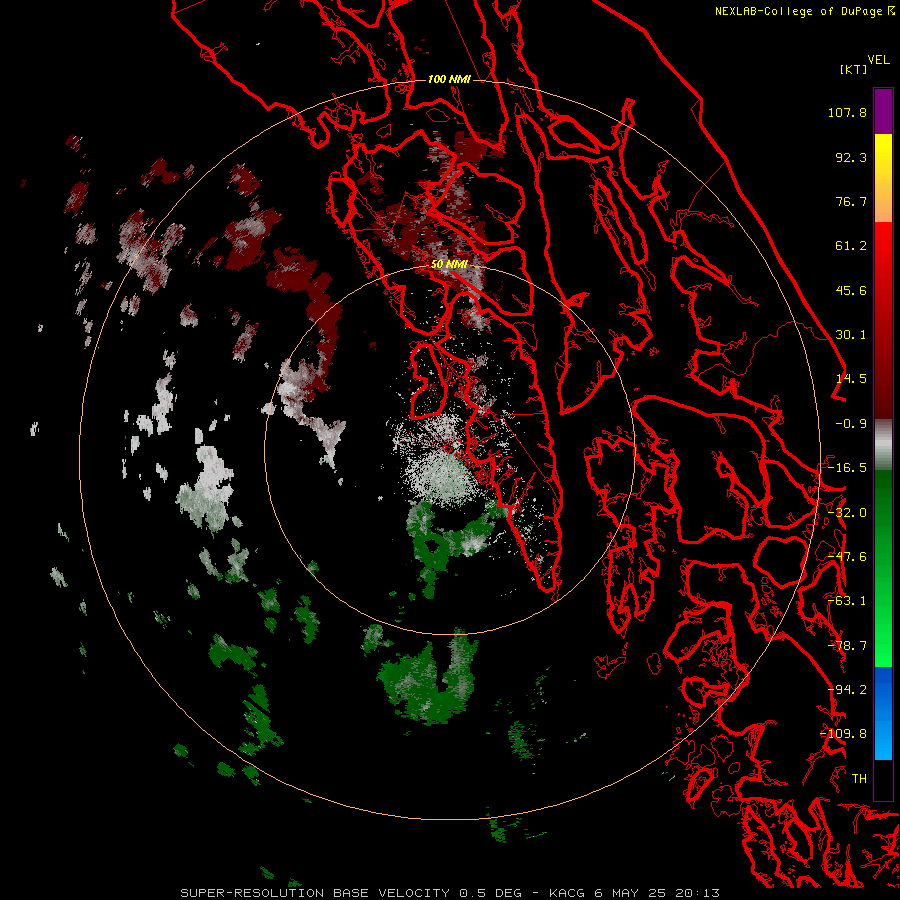The height and width of the screenshot is (900, 900).
Task: Click the TH legend label
Action: point(859,779)
